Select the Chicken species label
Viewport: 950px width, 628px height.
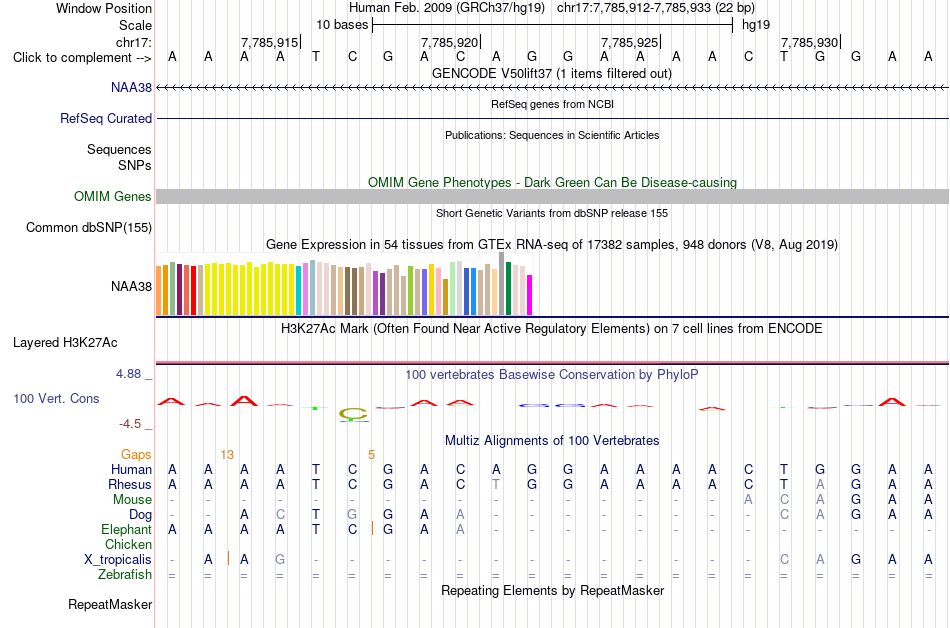(128, 544)
